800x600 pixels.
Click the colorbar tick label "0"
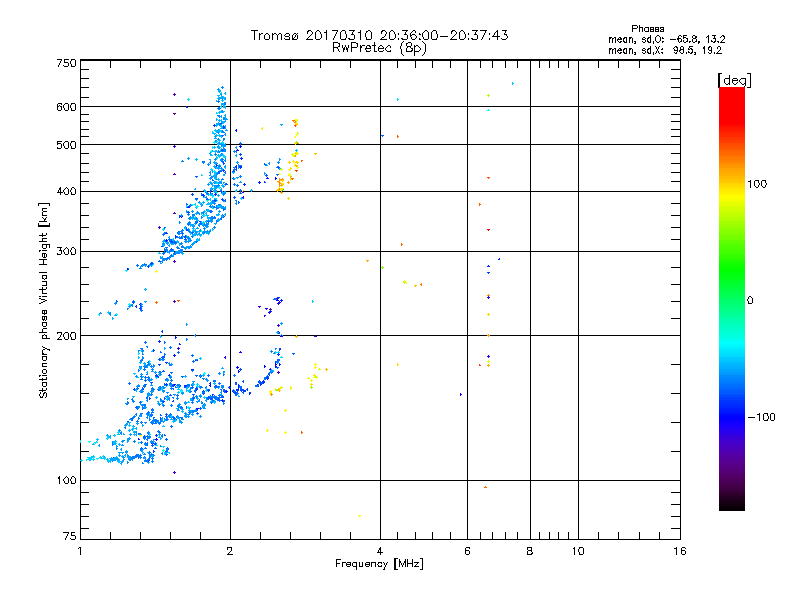pyautogui.click(x=750, y=301)
